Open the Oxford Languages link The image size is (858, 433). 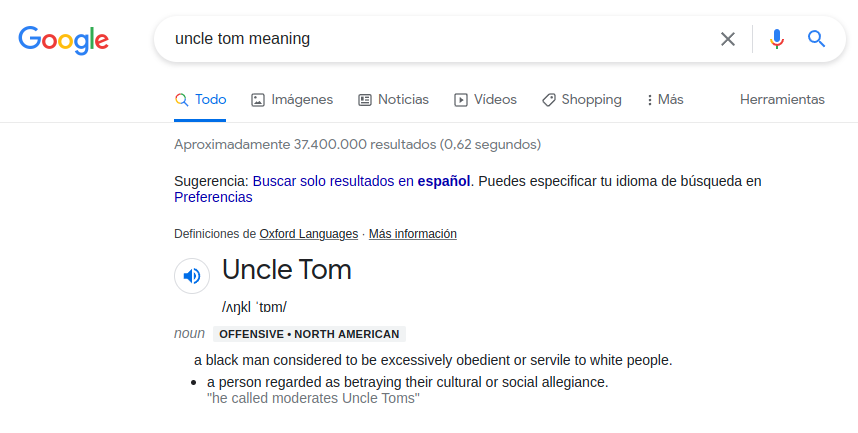click(x=309, y=234)
